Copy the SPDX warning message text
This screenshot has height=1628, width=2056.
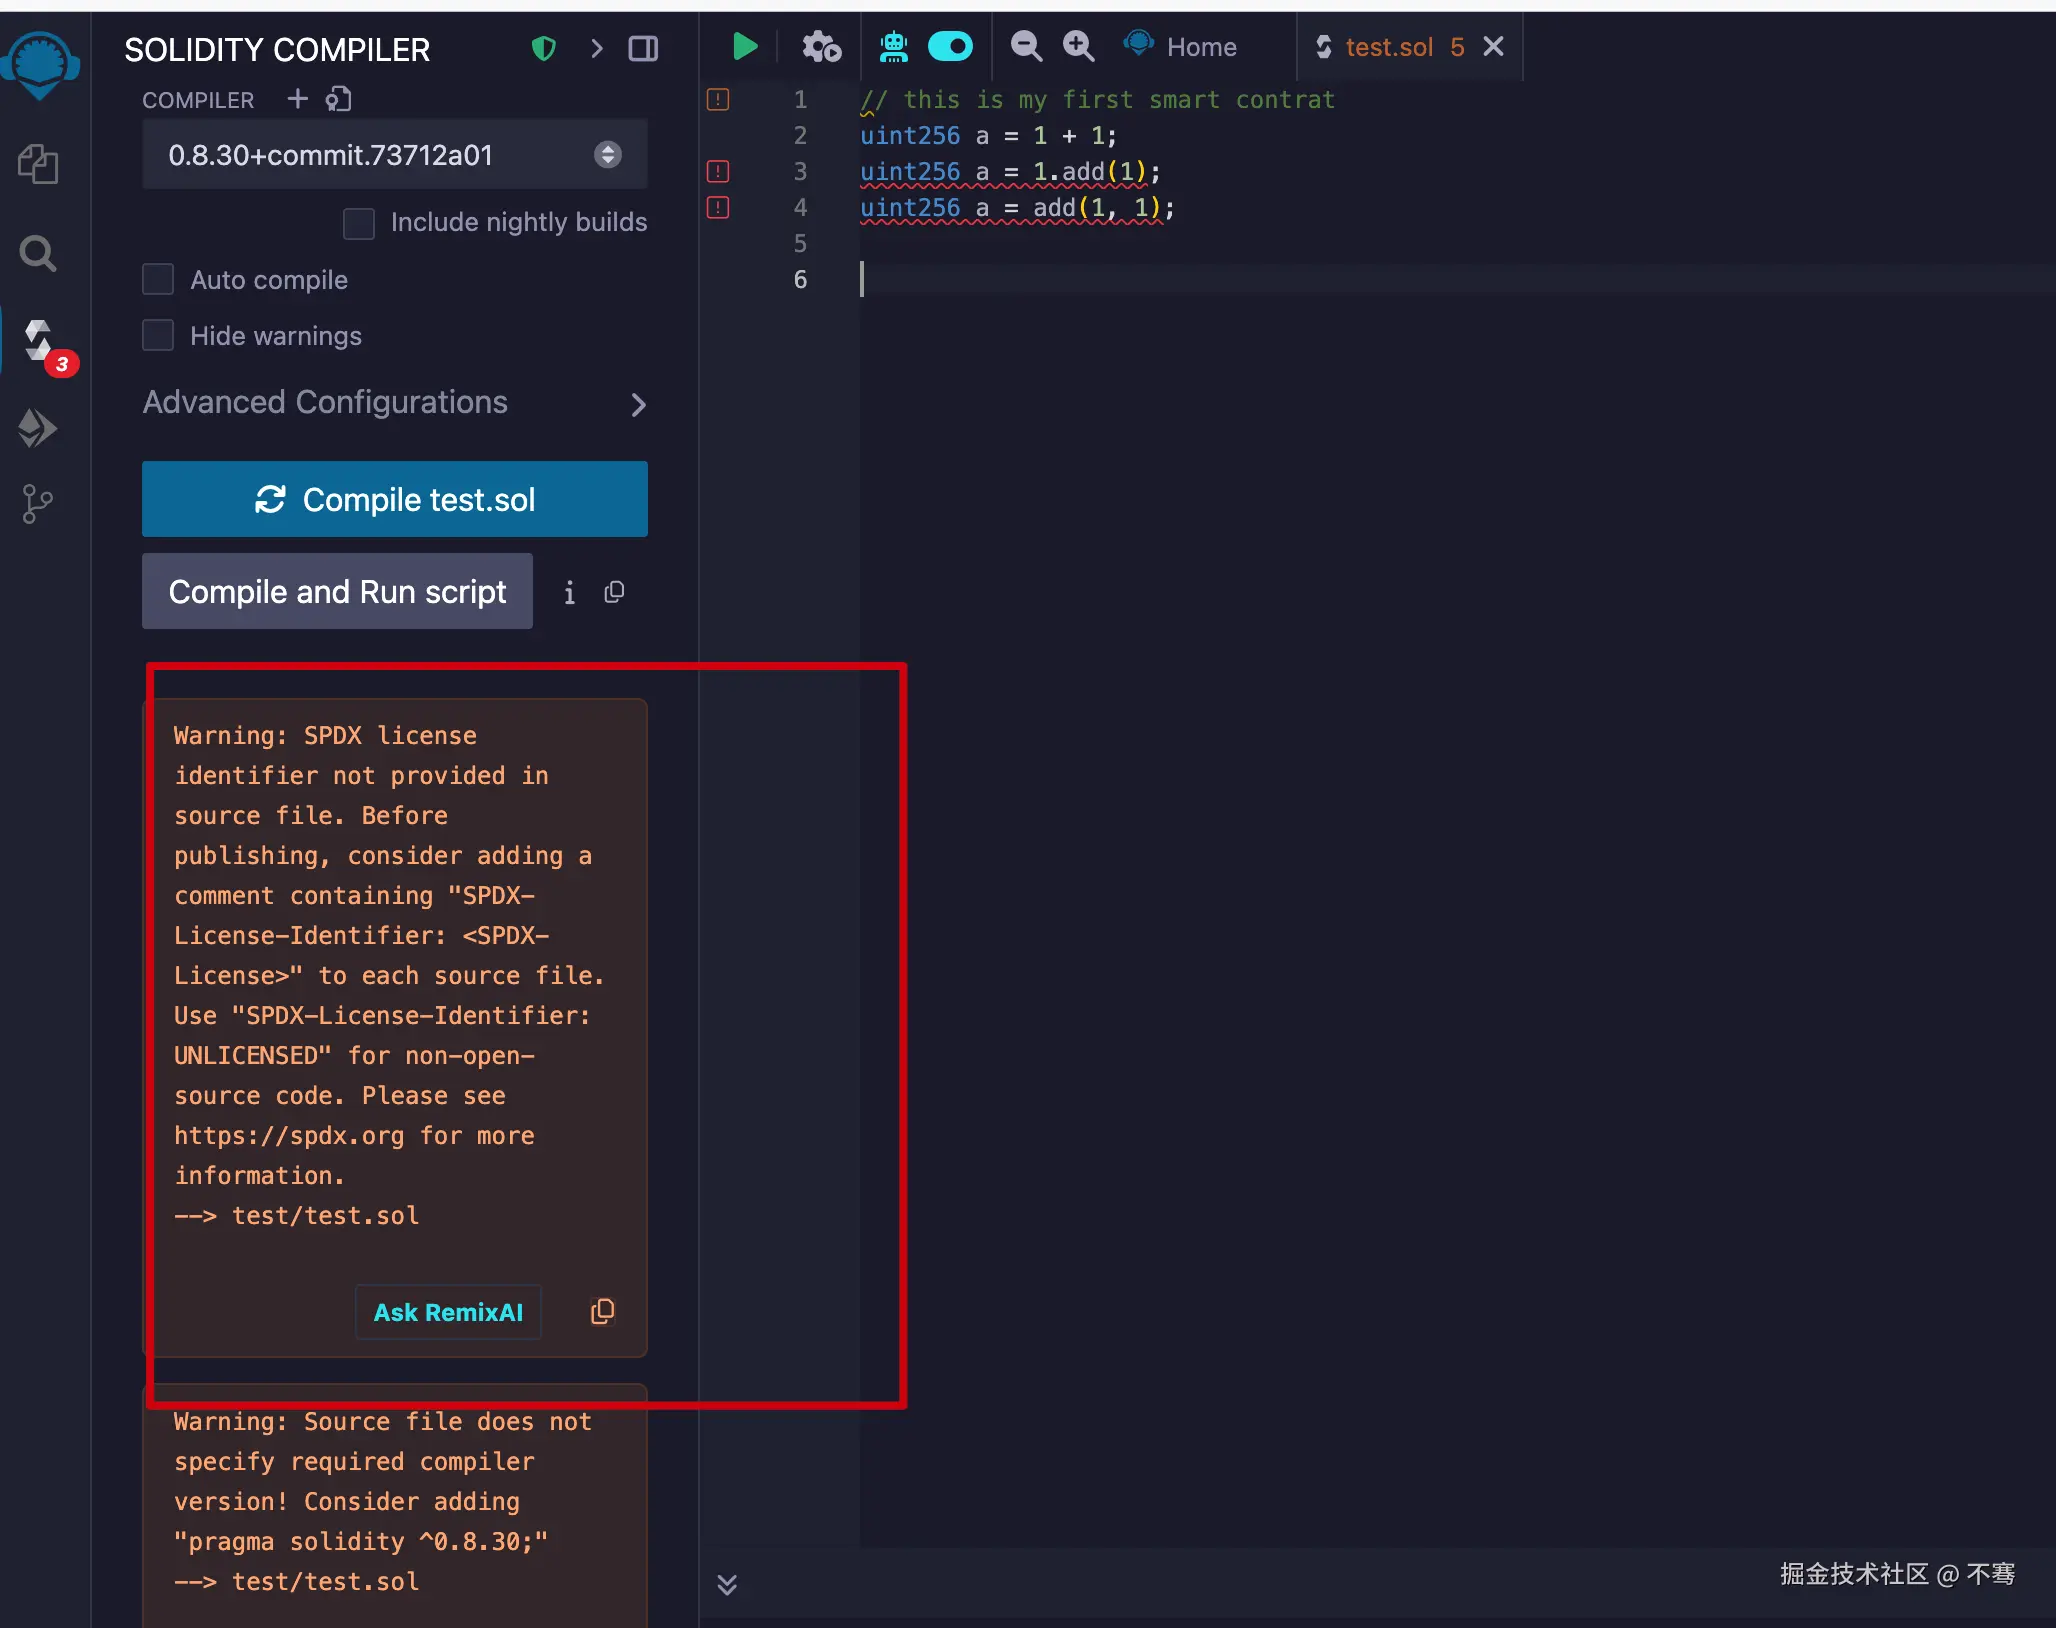coord(602,1311)
